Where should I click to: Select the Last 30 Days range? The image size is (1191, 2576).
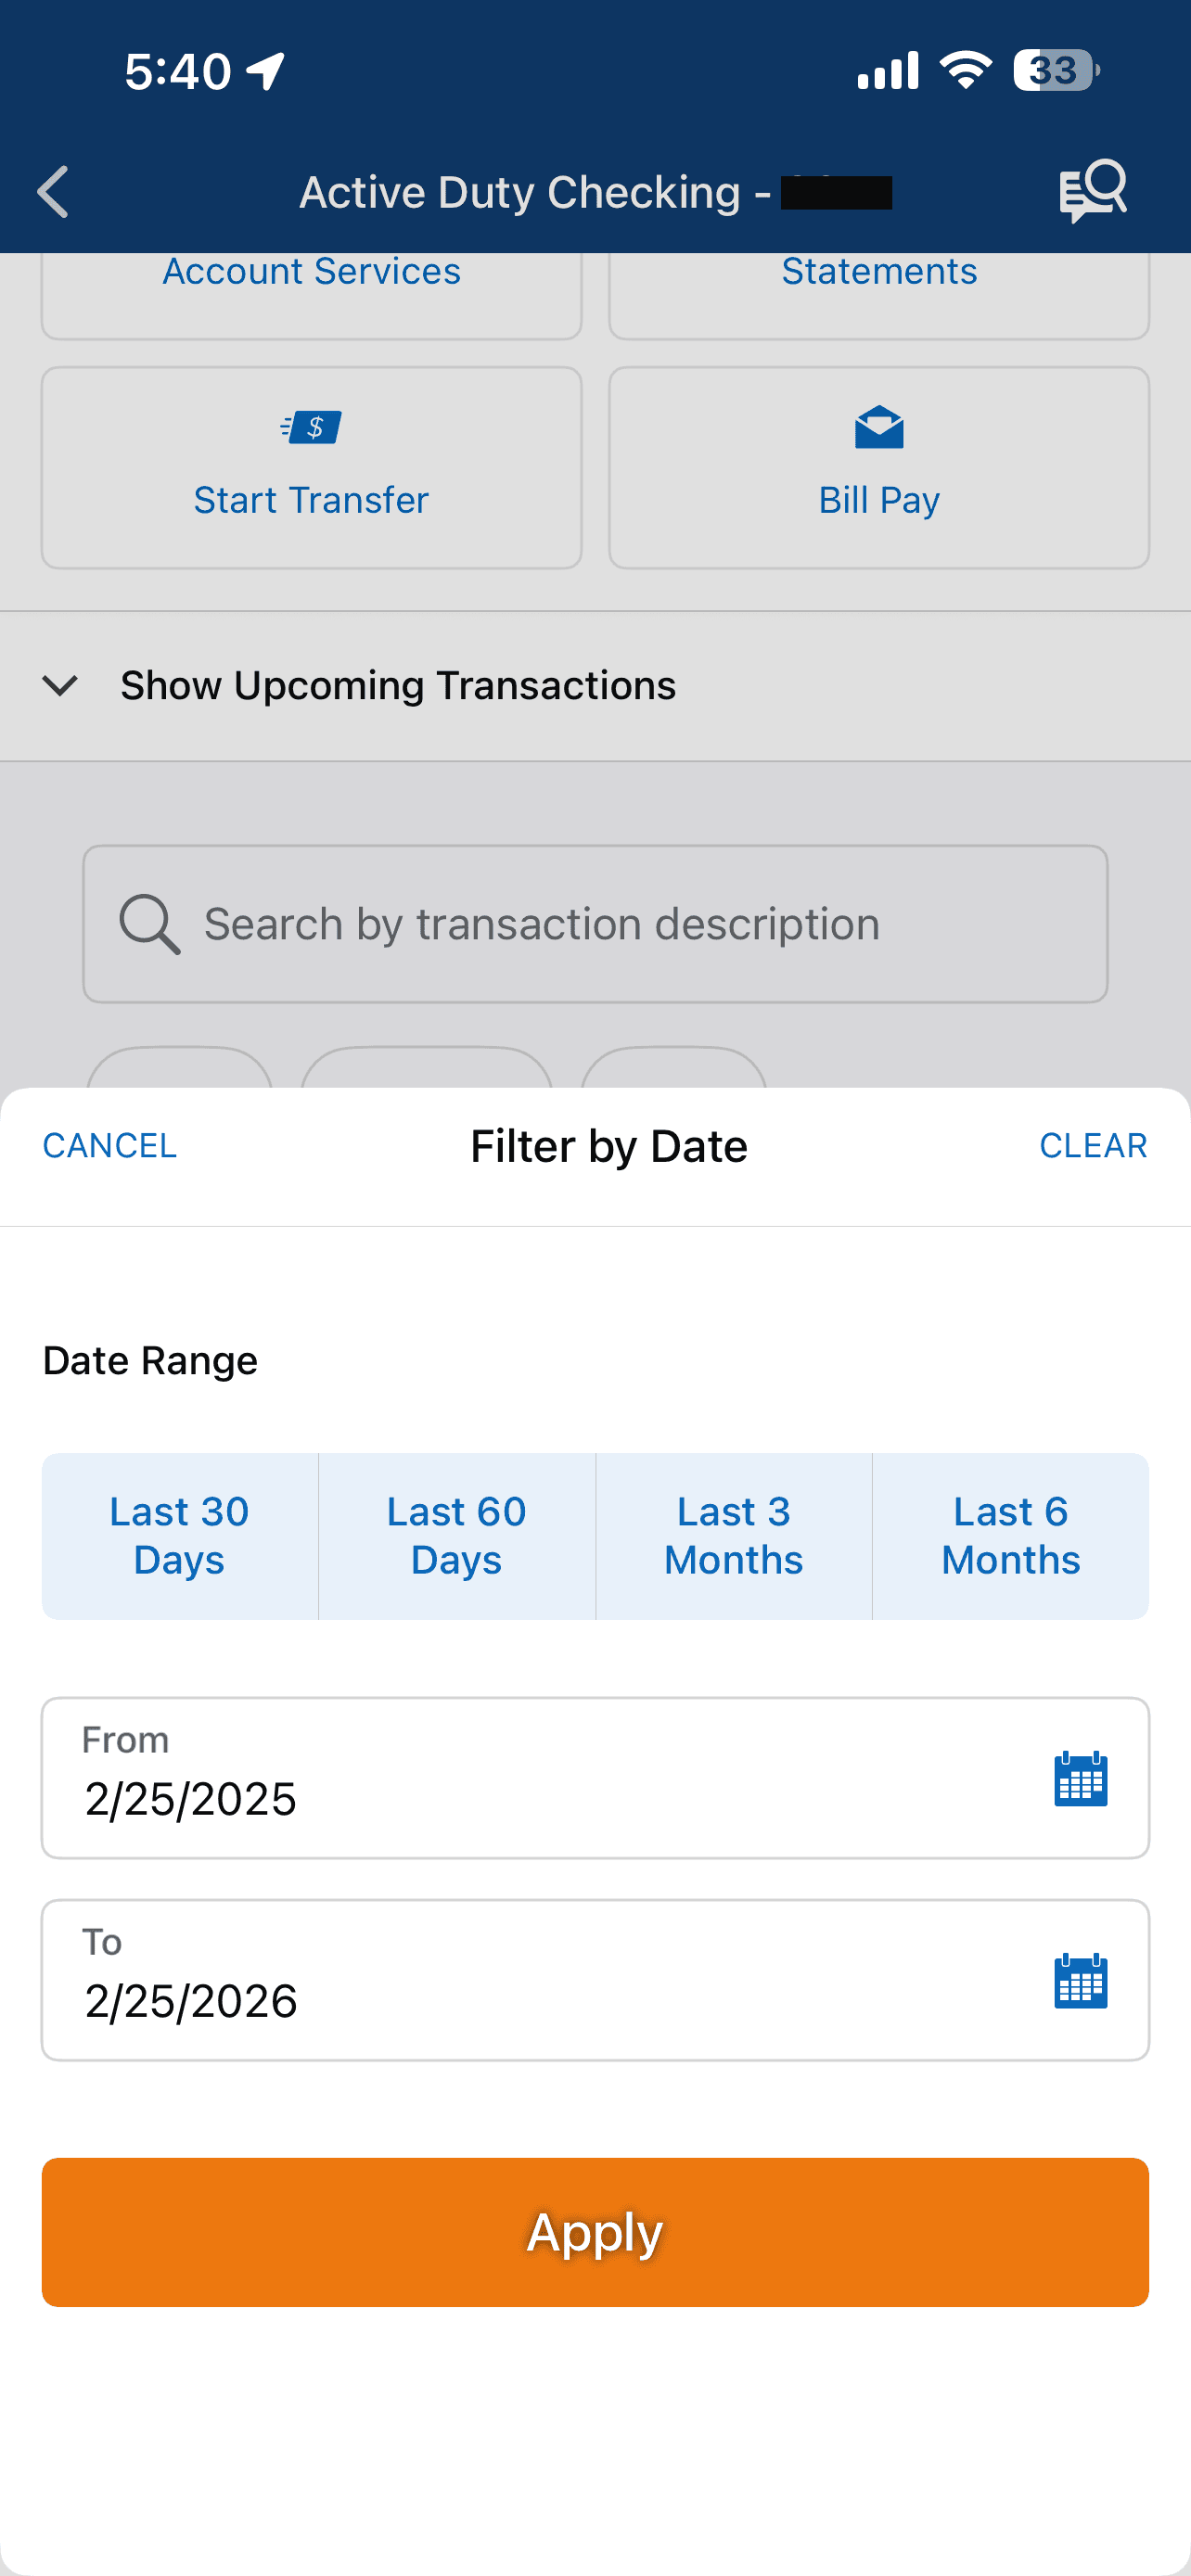pos(180,1536)
